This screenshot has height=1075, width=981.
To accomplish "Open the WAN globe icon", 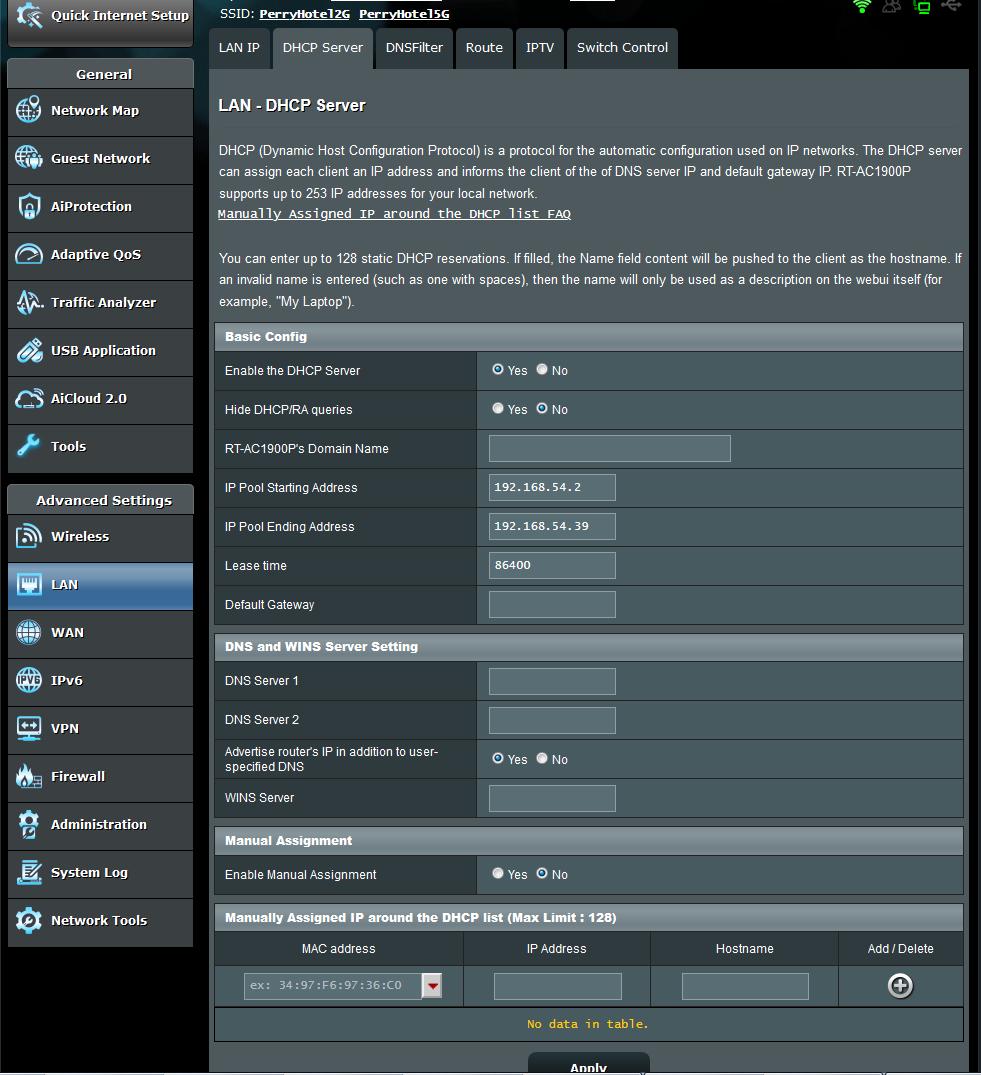I will (29, 632).
